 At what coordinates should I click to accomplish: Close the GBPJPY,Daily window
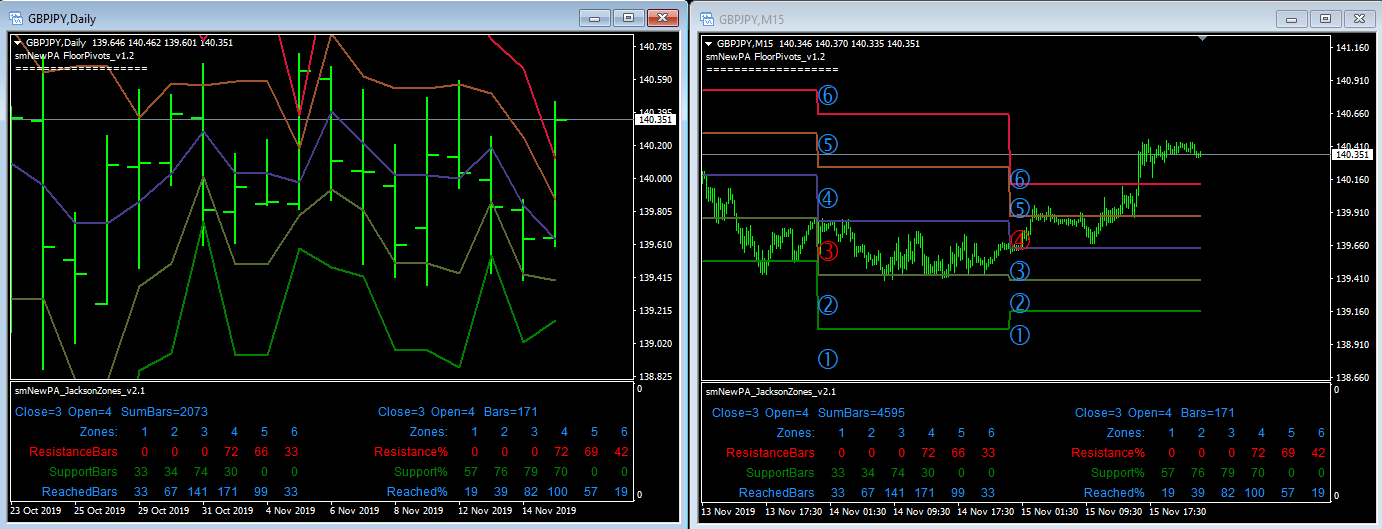click(x=662, y=18)
